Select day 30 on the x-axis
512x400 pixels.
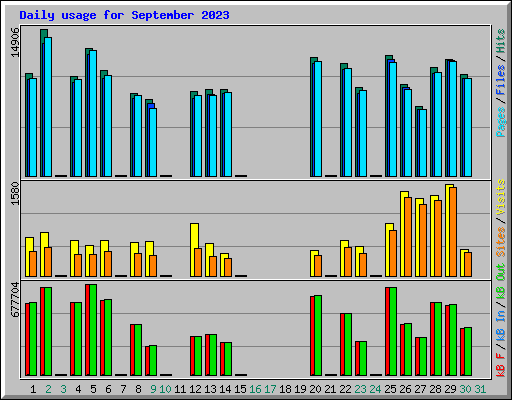coord(465,389)
